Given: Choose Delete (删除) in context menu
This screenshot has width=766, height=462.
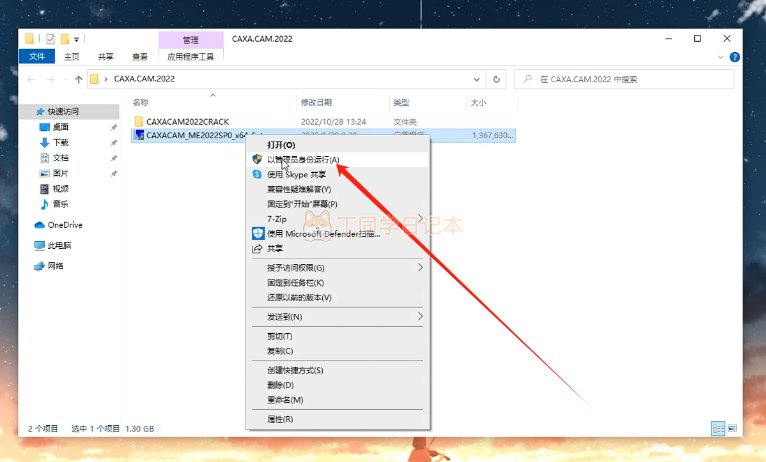Looking at the screenshot, I should coord(338,385).
